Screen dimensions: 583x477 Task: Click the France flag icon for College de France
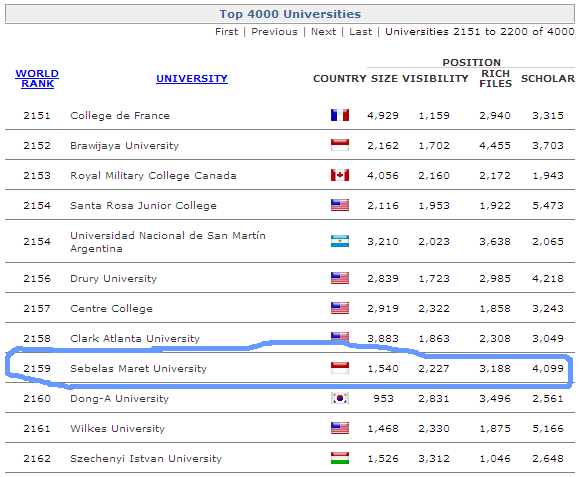click(340, 115)
